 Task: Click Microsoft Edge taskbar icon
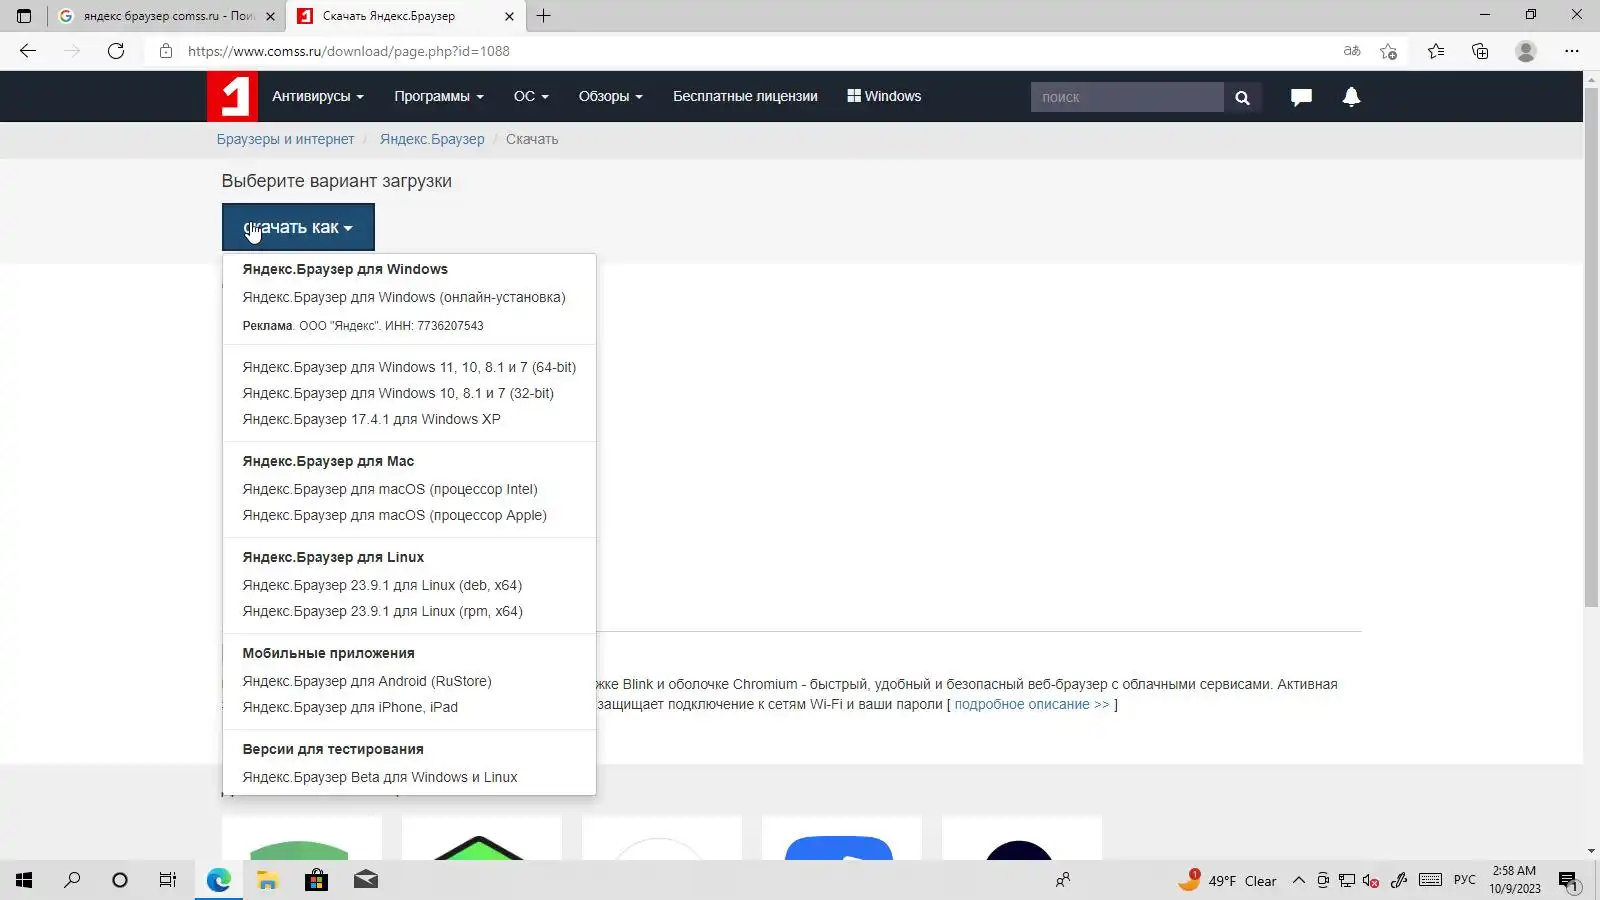point(218,880)
